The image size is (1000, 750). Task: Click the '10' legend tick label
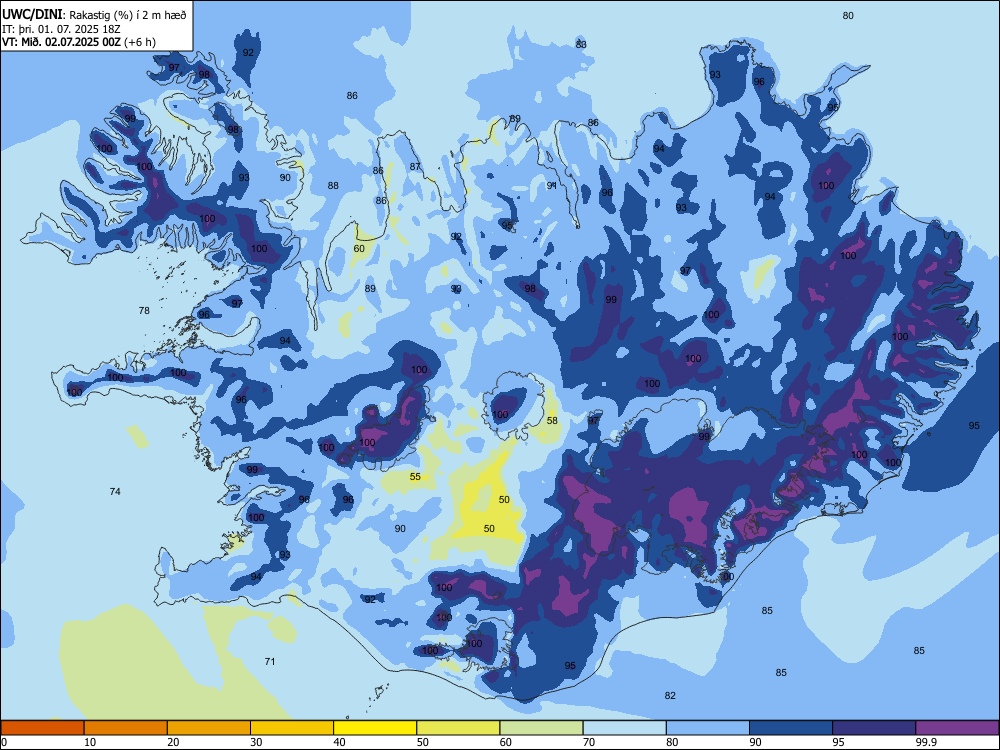tap(90, 742)
